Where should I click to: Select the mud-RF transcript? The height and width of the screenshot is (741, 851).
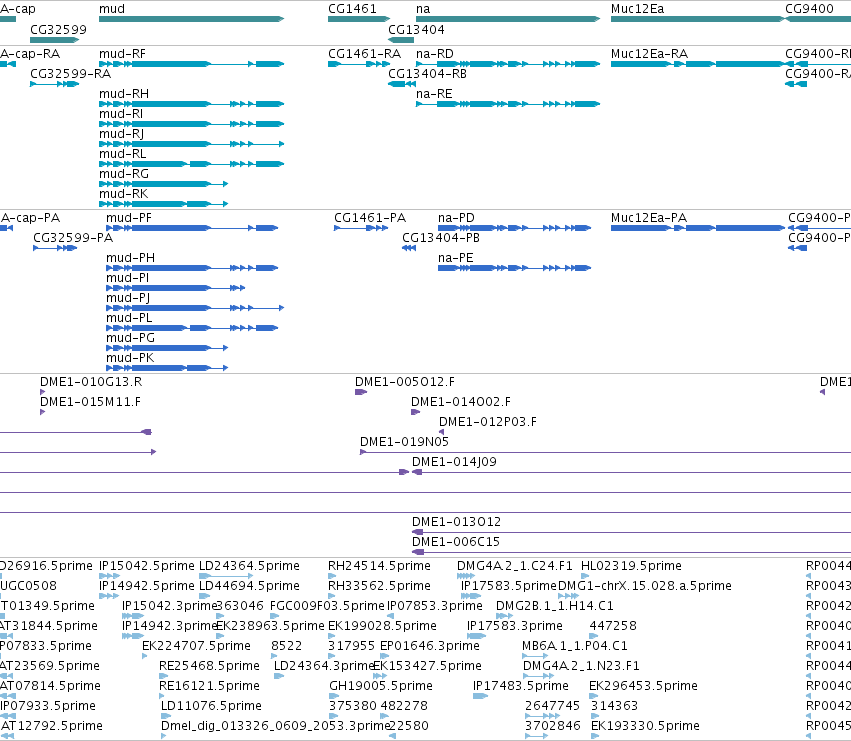191,64
